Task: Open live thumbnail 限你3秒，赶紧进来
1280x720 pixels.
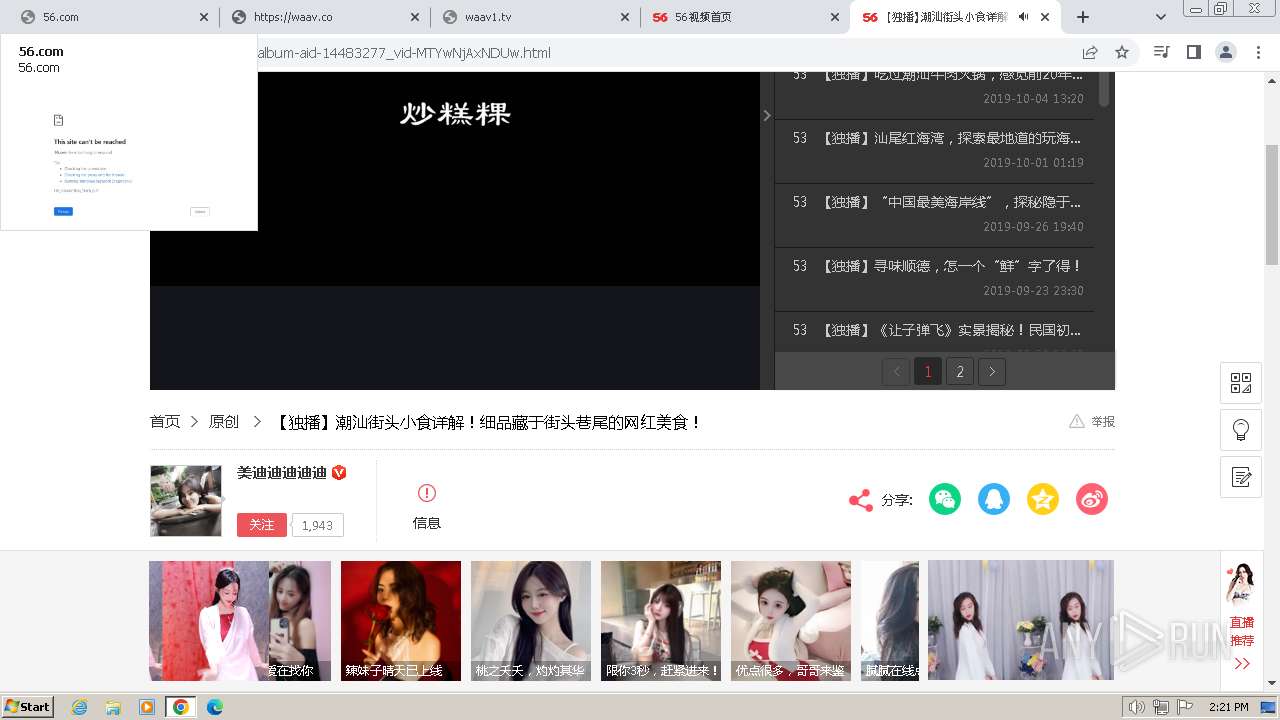Action: (661, 621)
